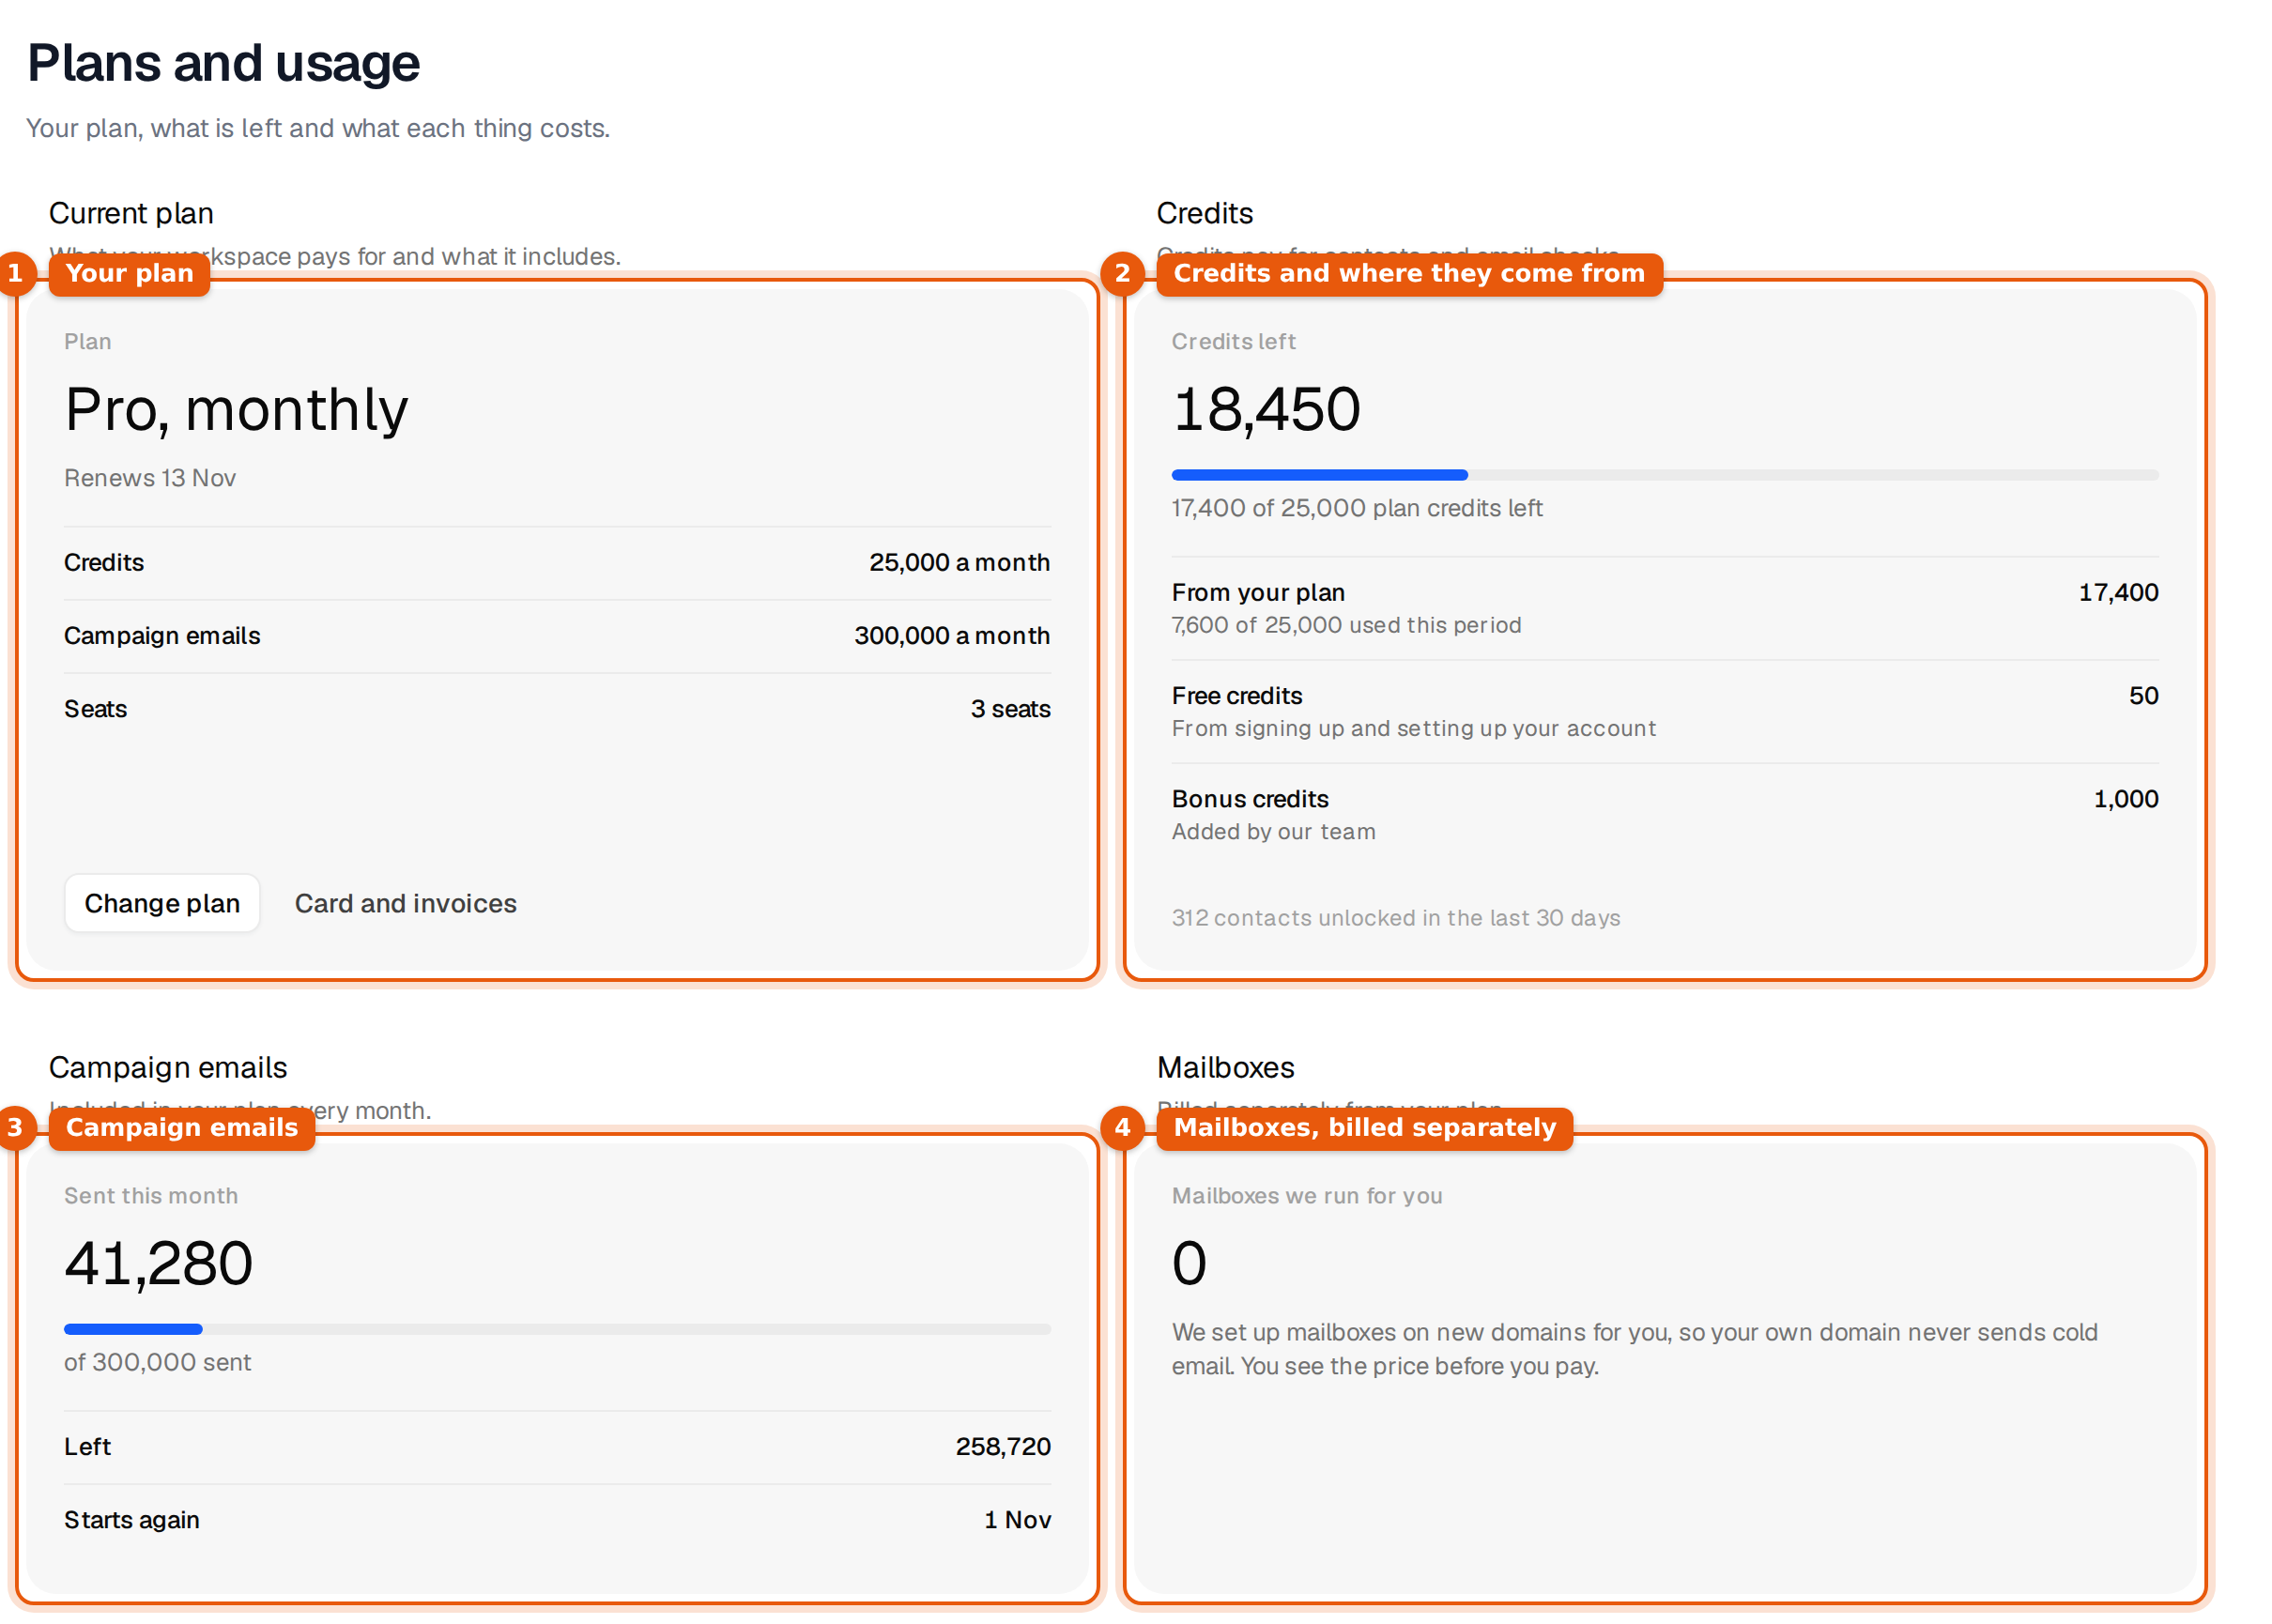Click the 'Free credits' row label
The height and width of the screenshot is (1624, 2272).
(1236, 695)
